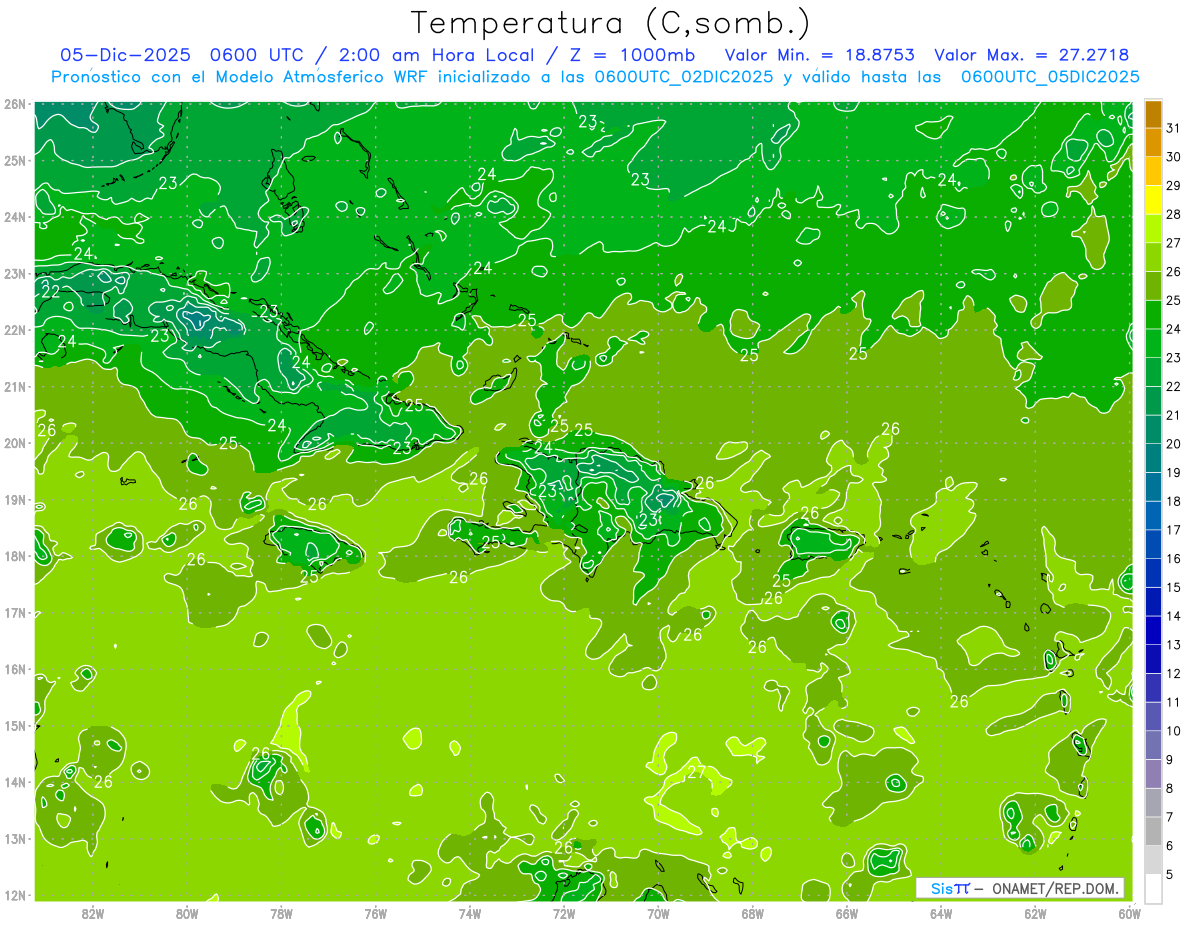Click the 25 value on the color scale
This screenshot has width=1200, height=927.
1173,300
